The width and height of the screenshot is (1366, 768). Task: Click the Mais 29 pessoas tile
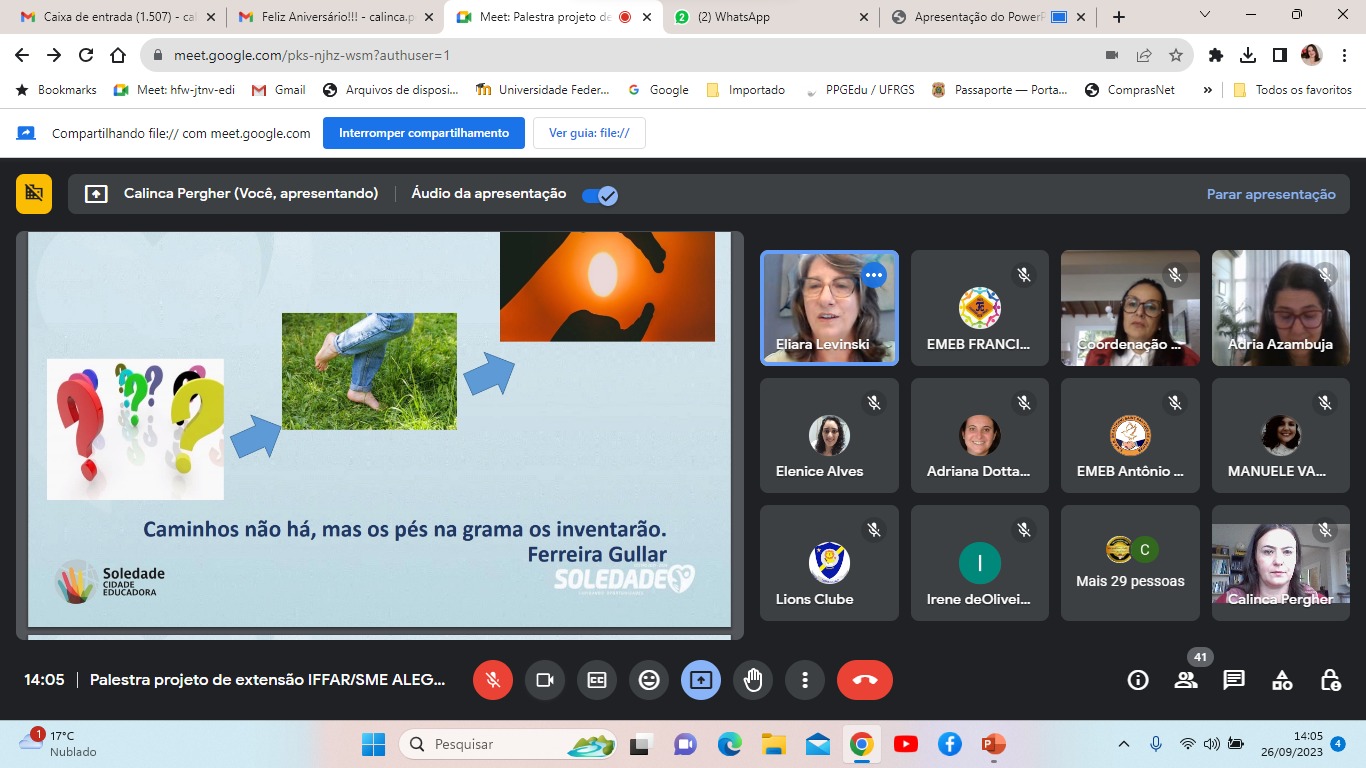pyautogui.click(x=1130, y=563)
